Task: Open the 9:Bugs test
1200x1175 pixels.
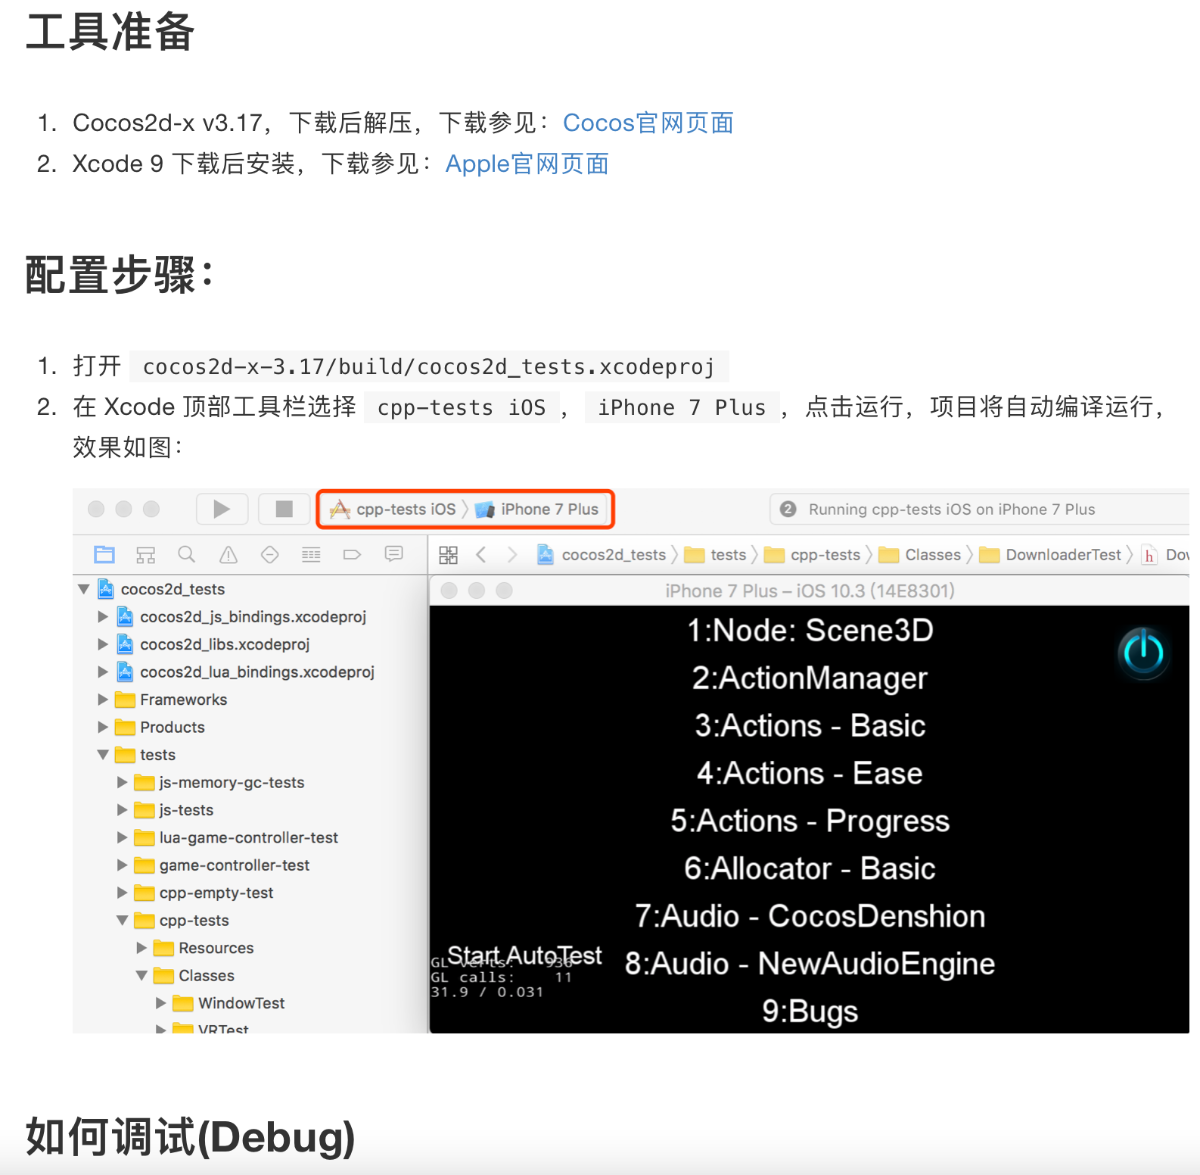Action: coord(810,1011)
